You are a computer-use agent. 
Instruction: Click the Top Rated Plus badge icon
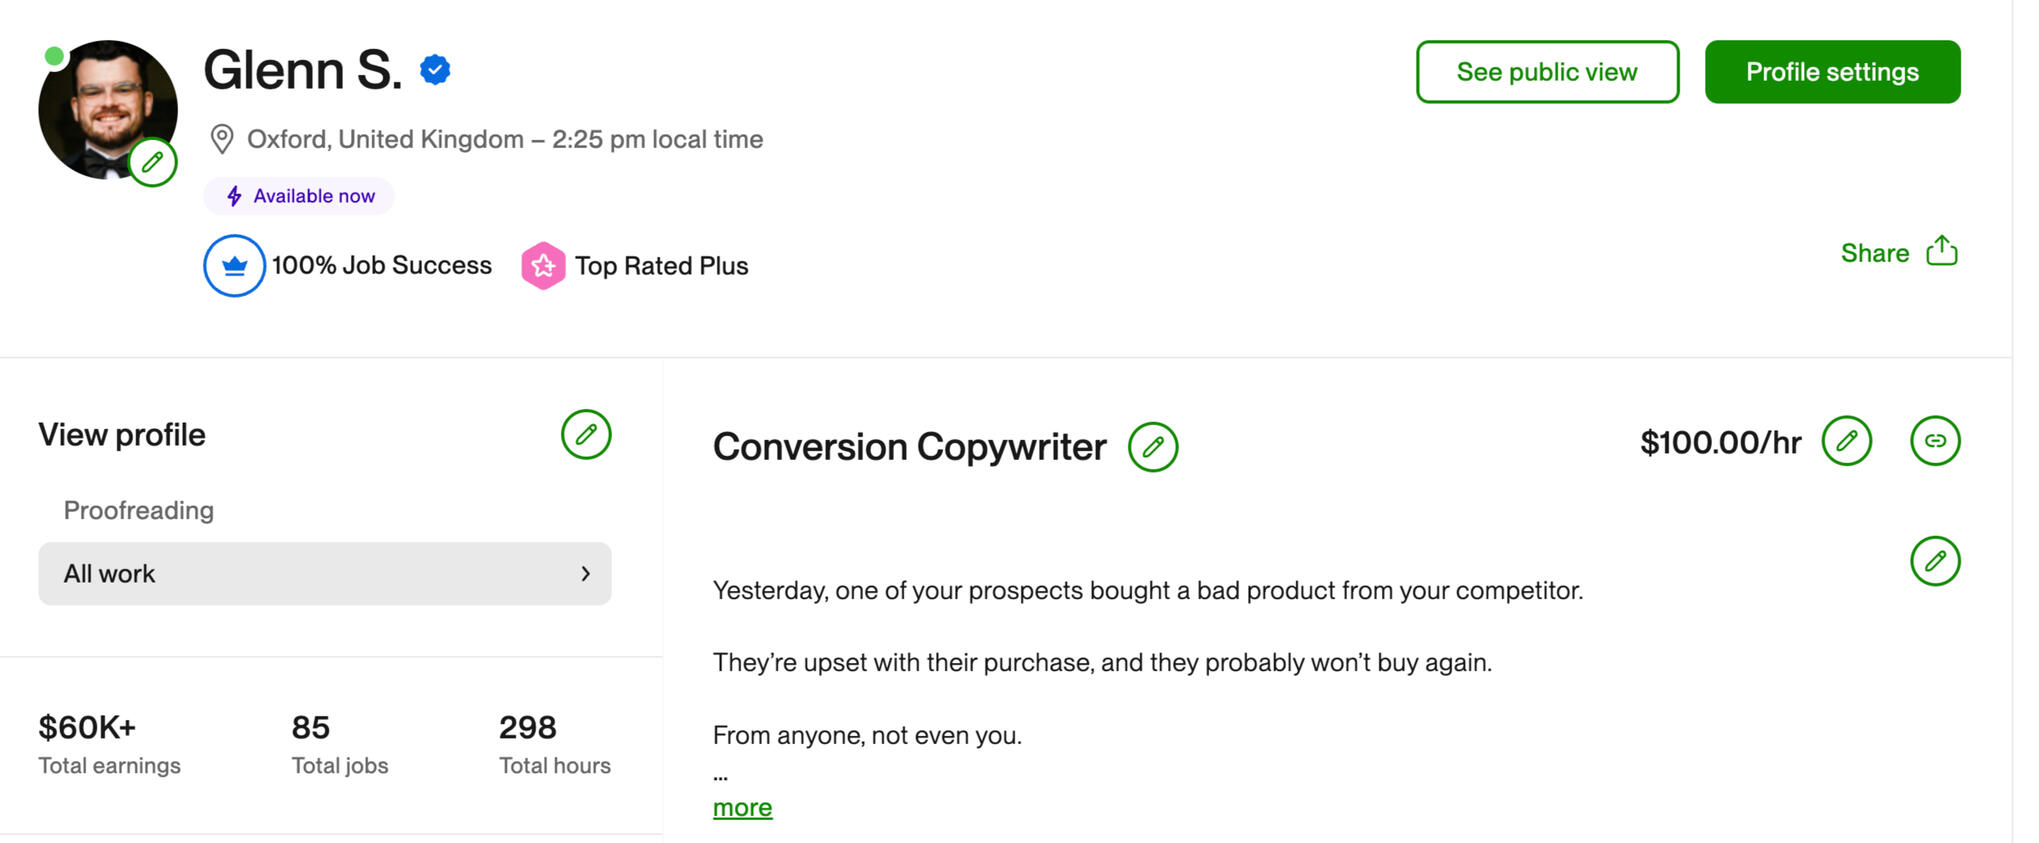point(543,266)
